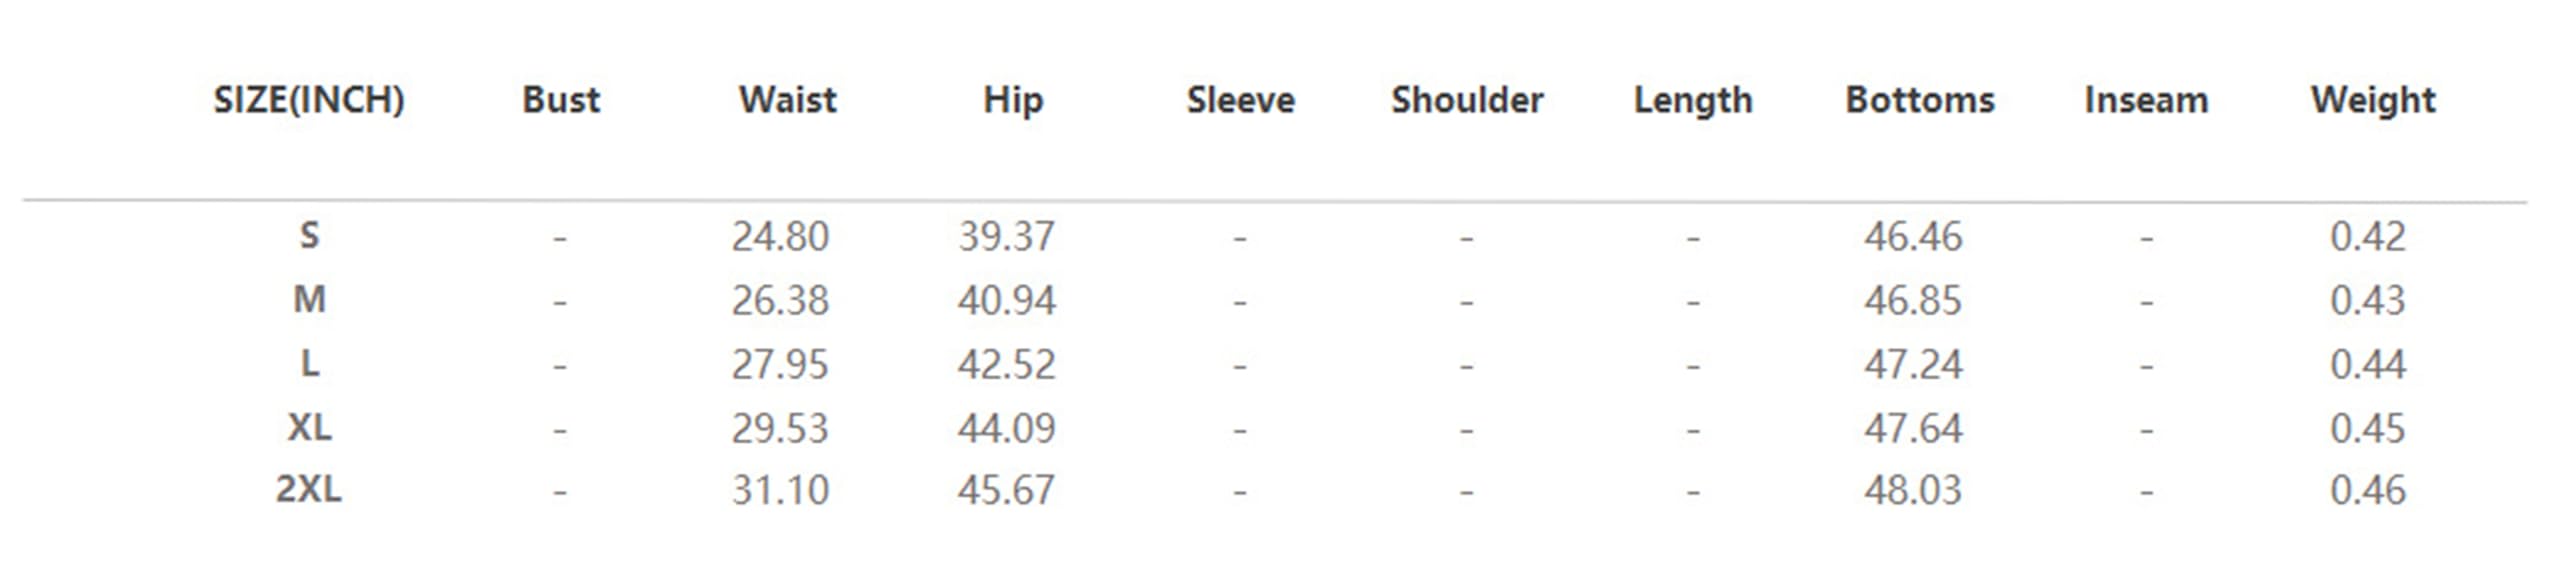2560x564 pixels.
Task: Click the Inseam column header
Action: point(2146,100)
